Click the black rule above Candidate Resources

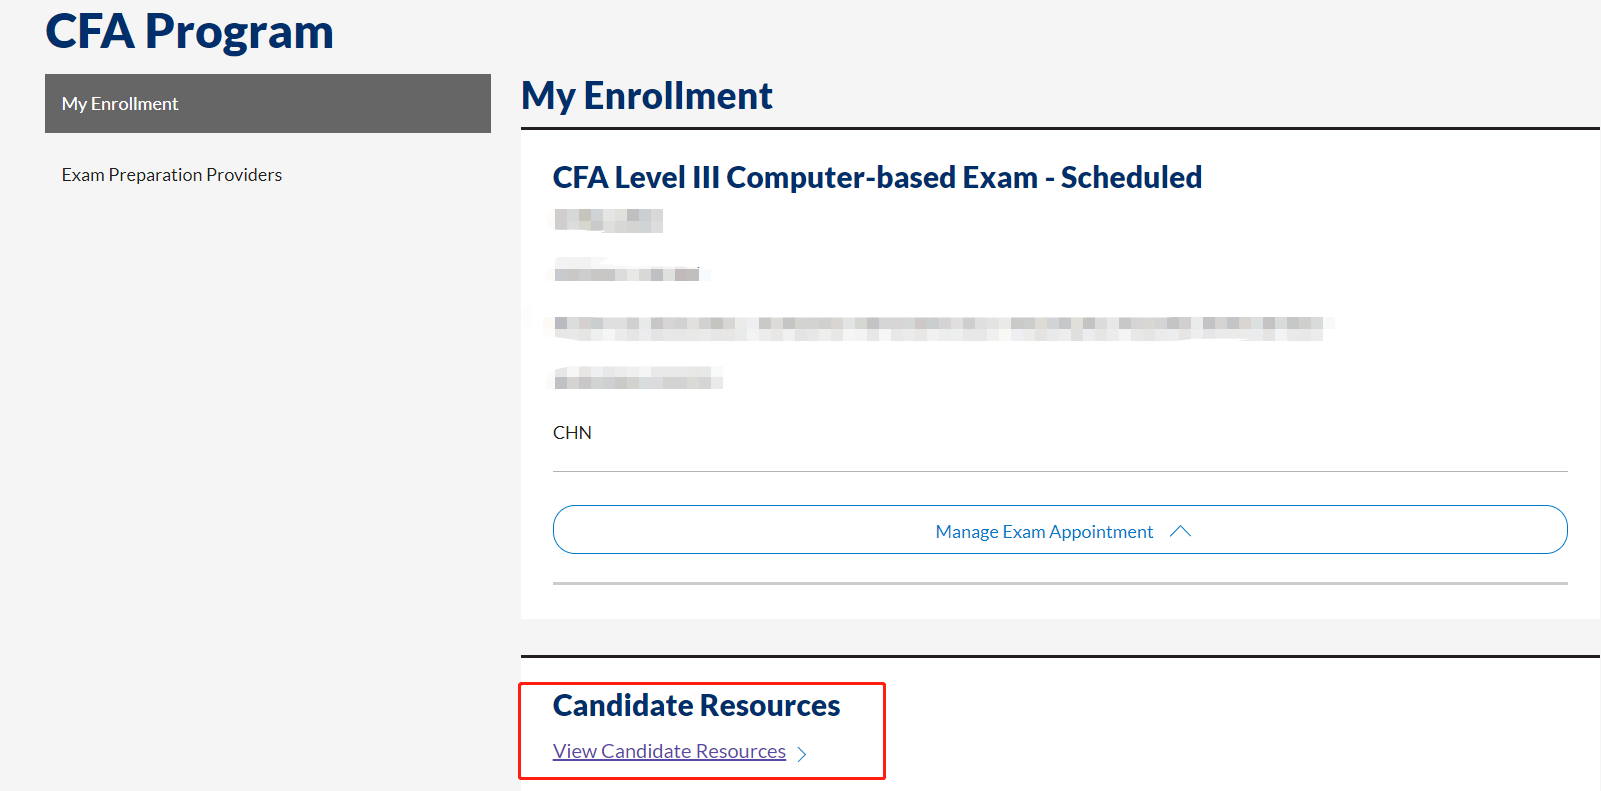coord(1060,656)
